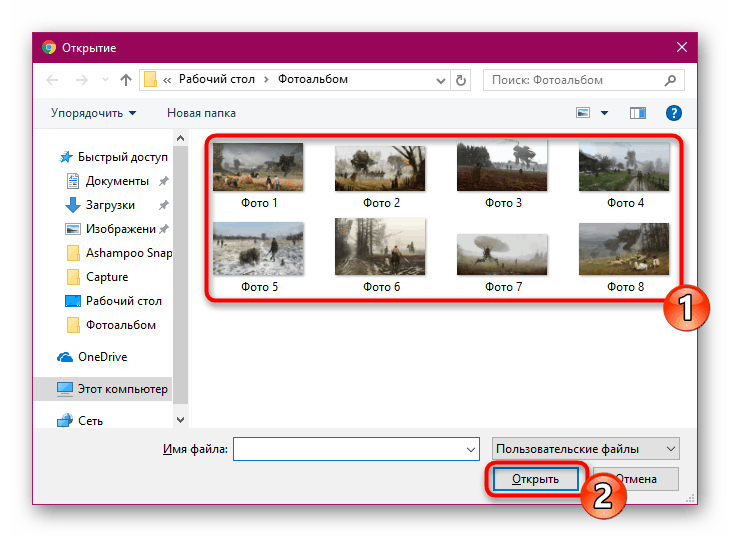Select Рабочий стол in the sidebar
This screenshot has width=730, height=537.
pos(113,301)
